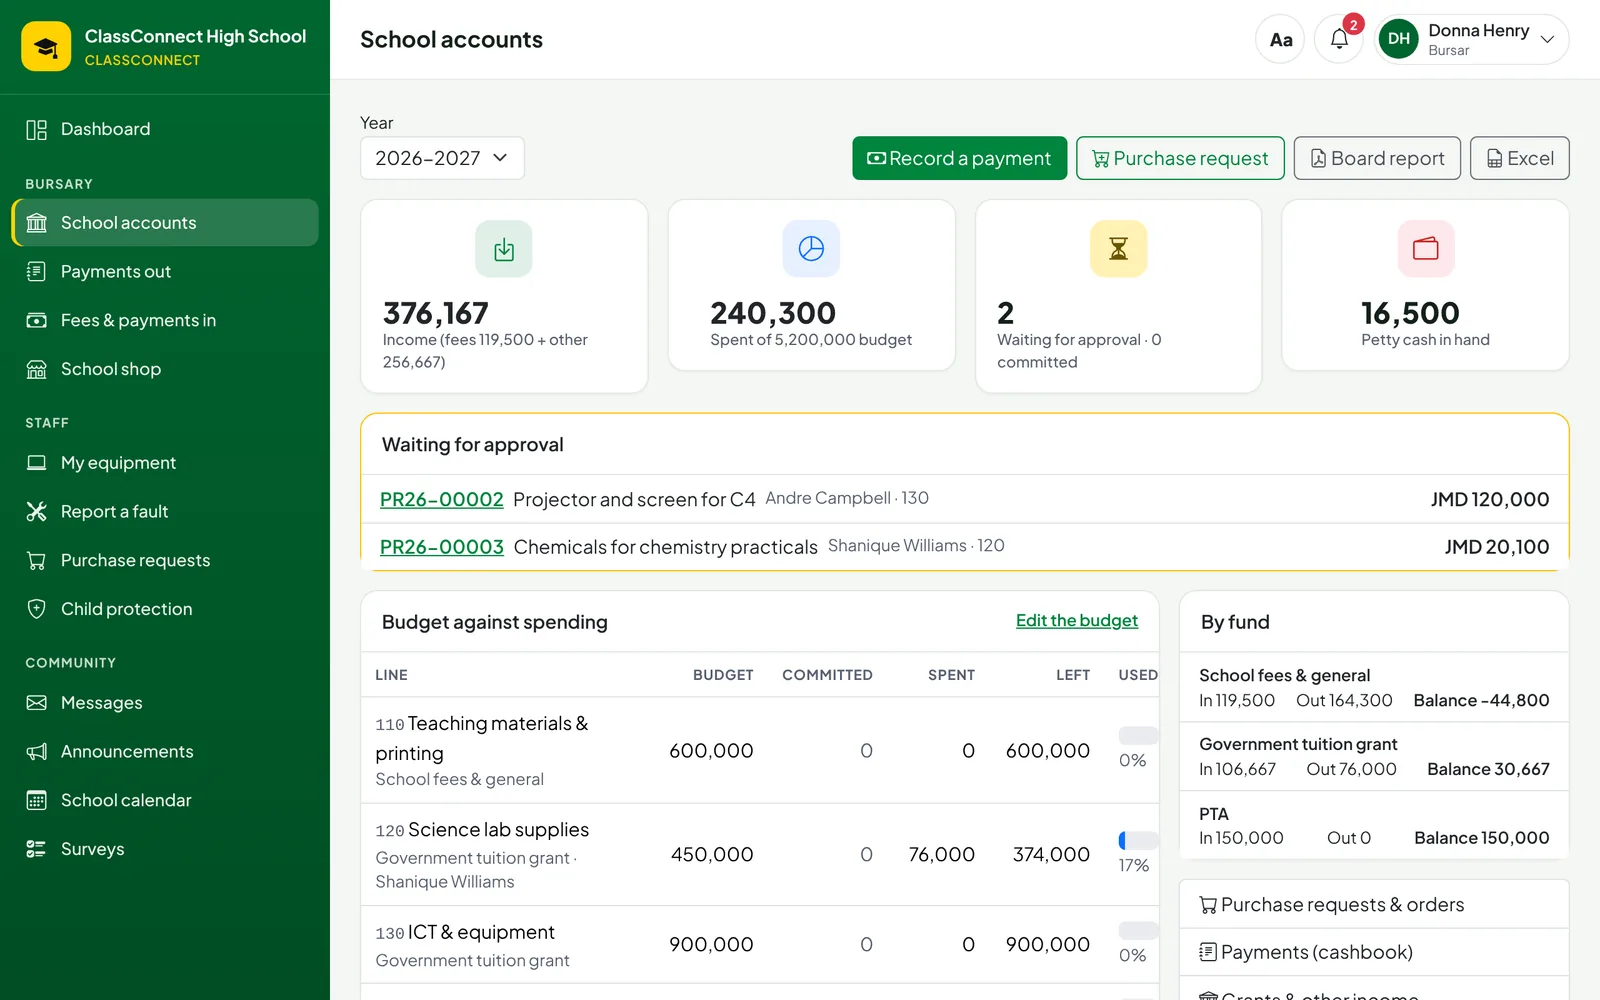Viewport: 1600px width, 1000px height.
Task: Open the Year 2026–2027 dropdown
Action: pos(442,158)
